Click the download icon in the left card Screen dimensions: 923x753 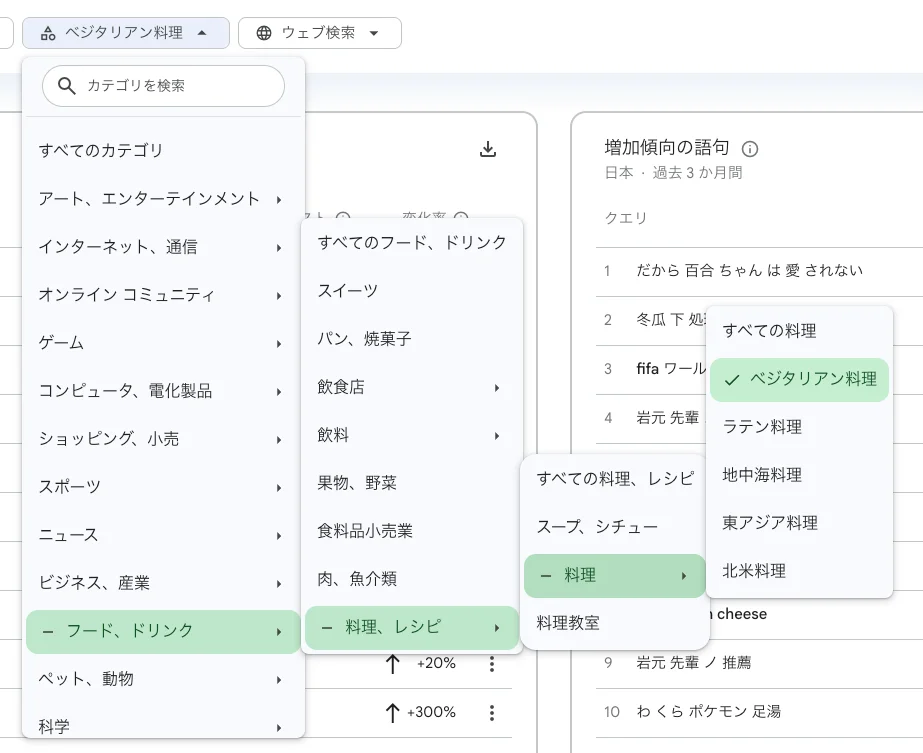[x=487, y=150]
